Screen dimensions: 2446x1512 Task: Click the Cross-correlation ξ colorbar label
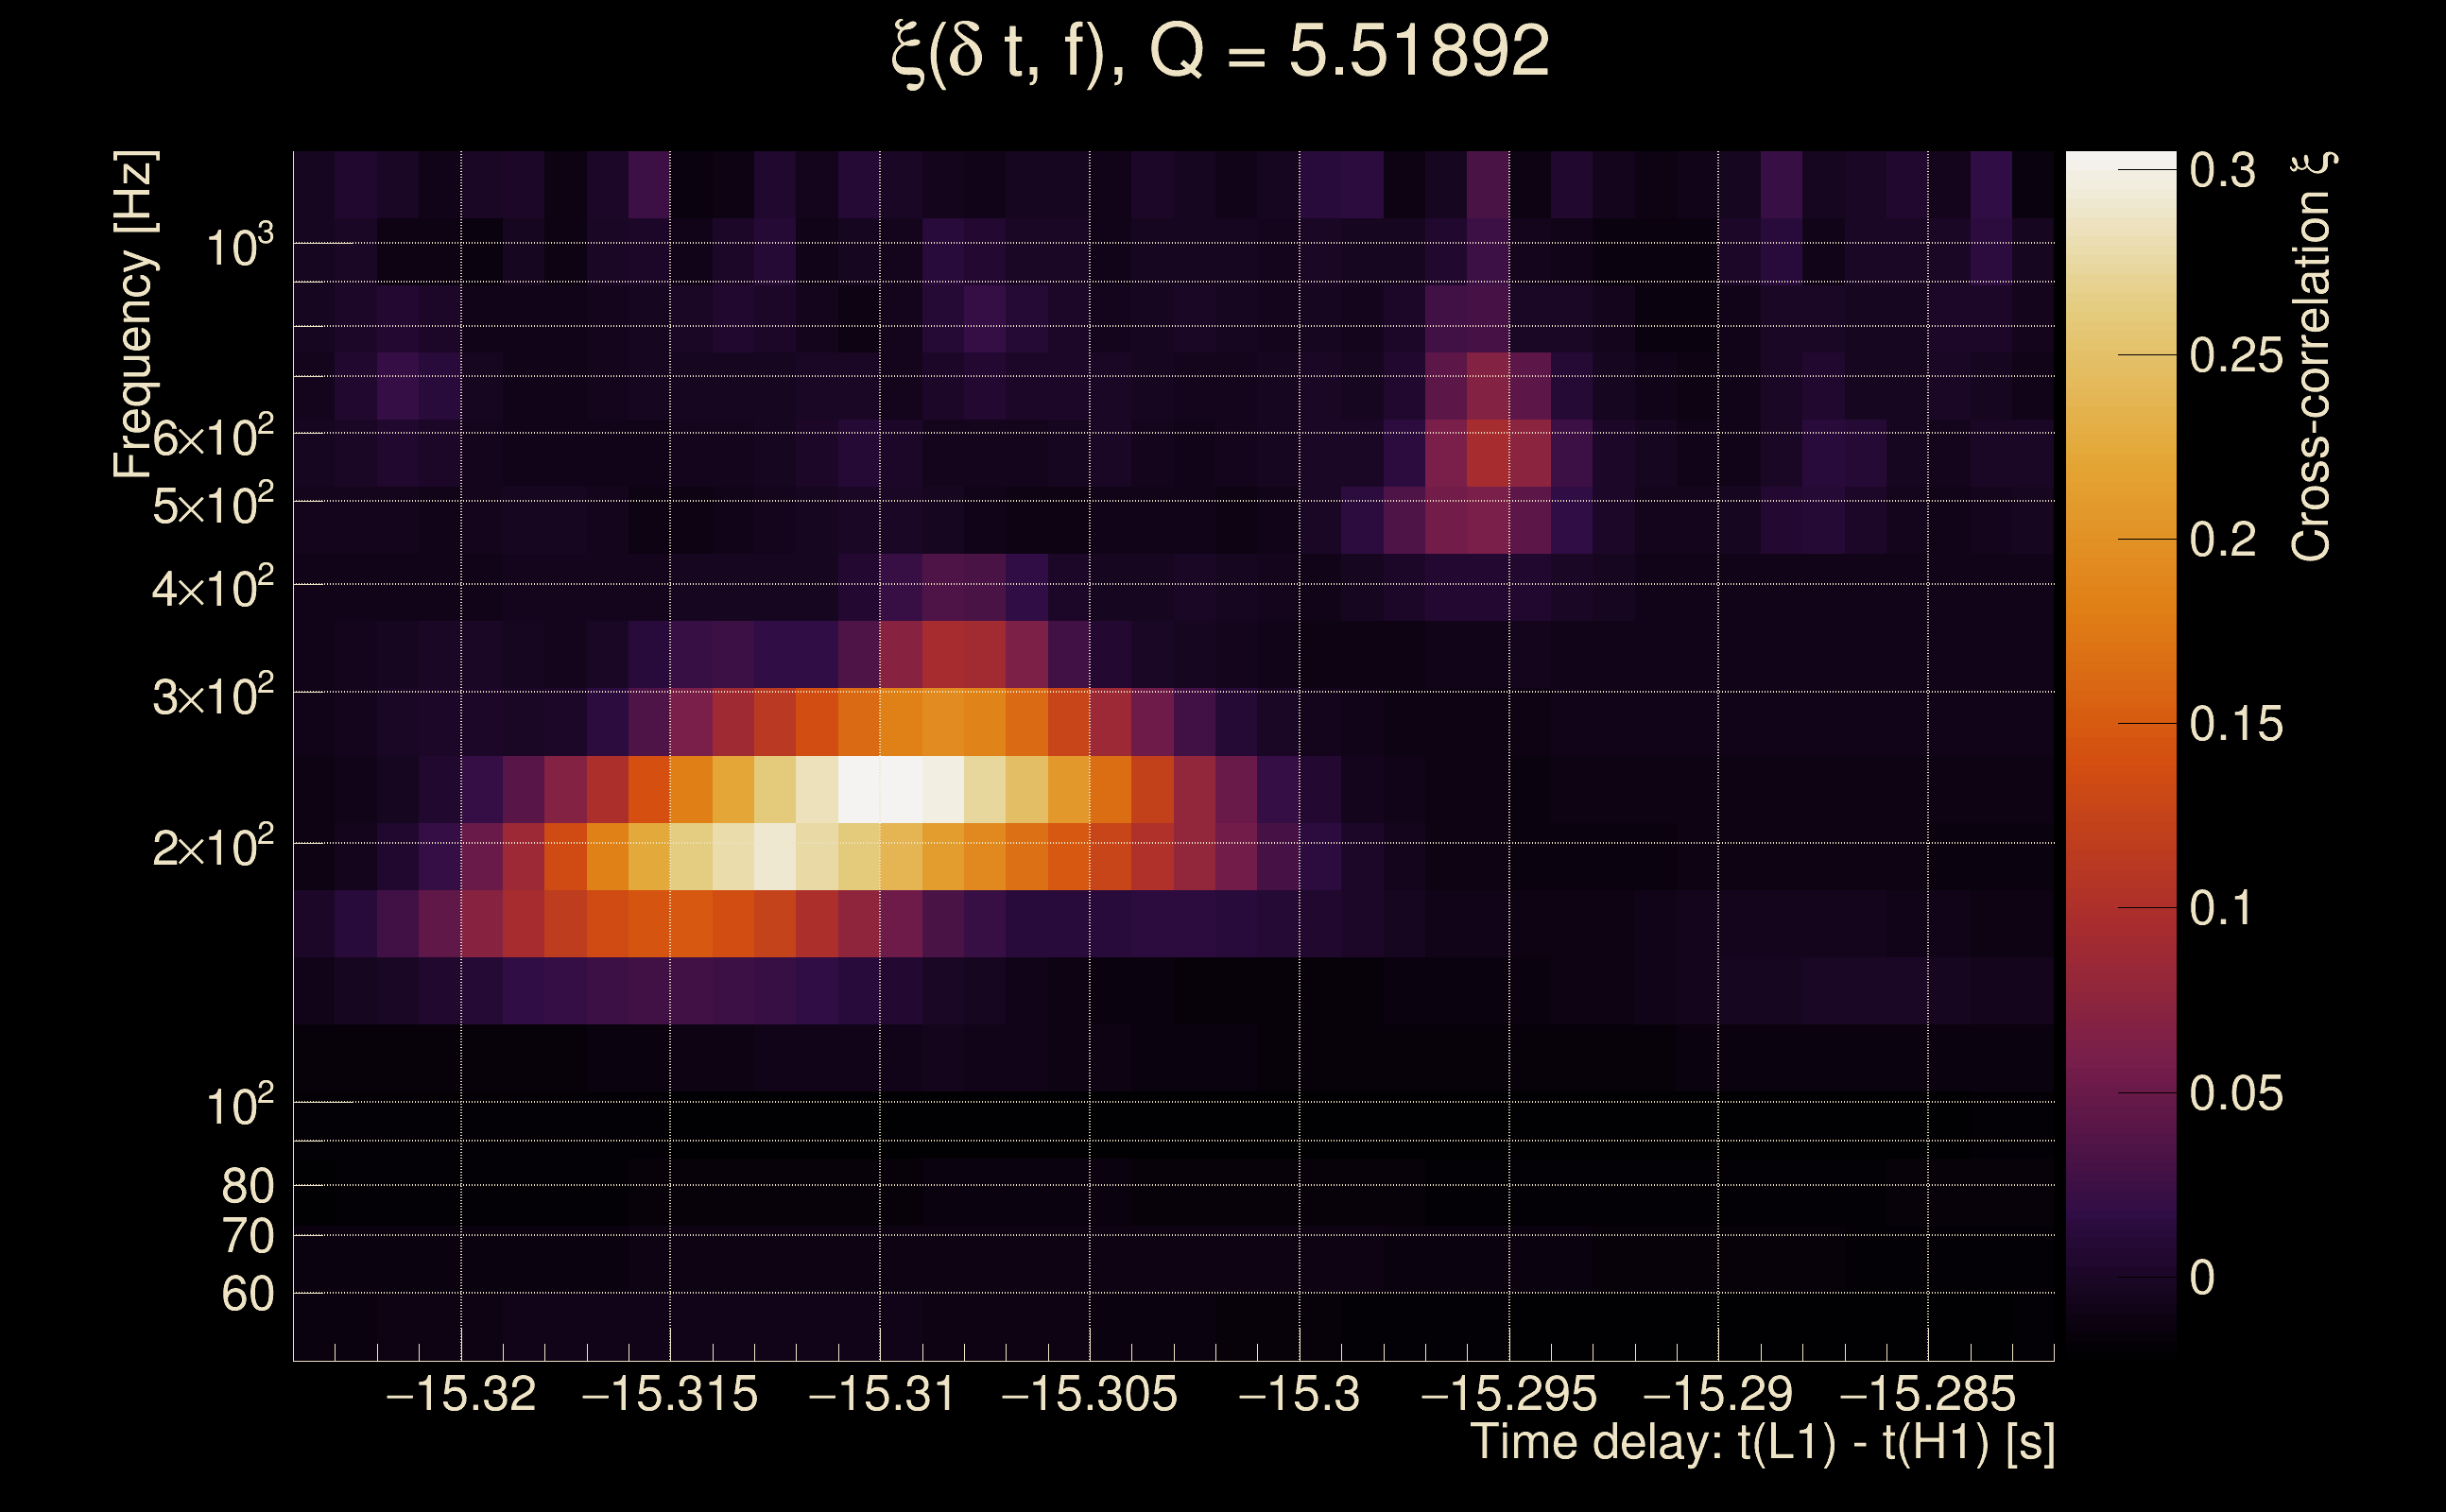pos(2312,357)
